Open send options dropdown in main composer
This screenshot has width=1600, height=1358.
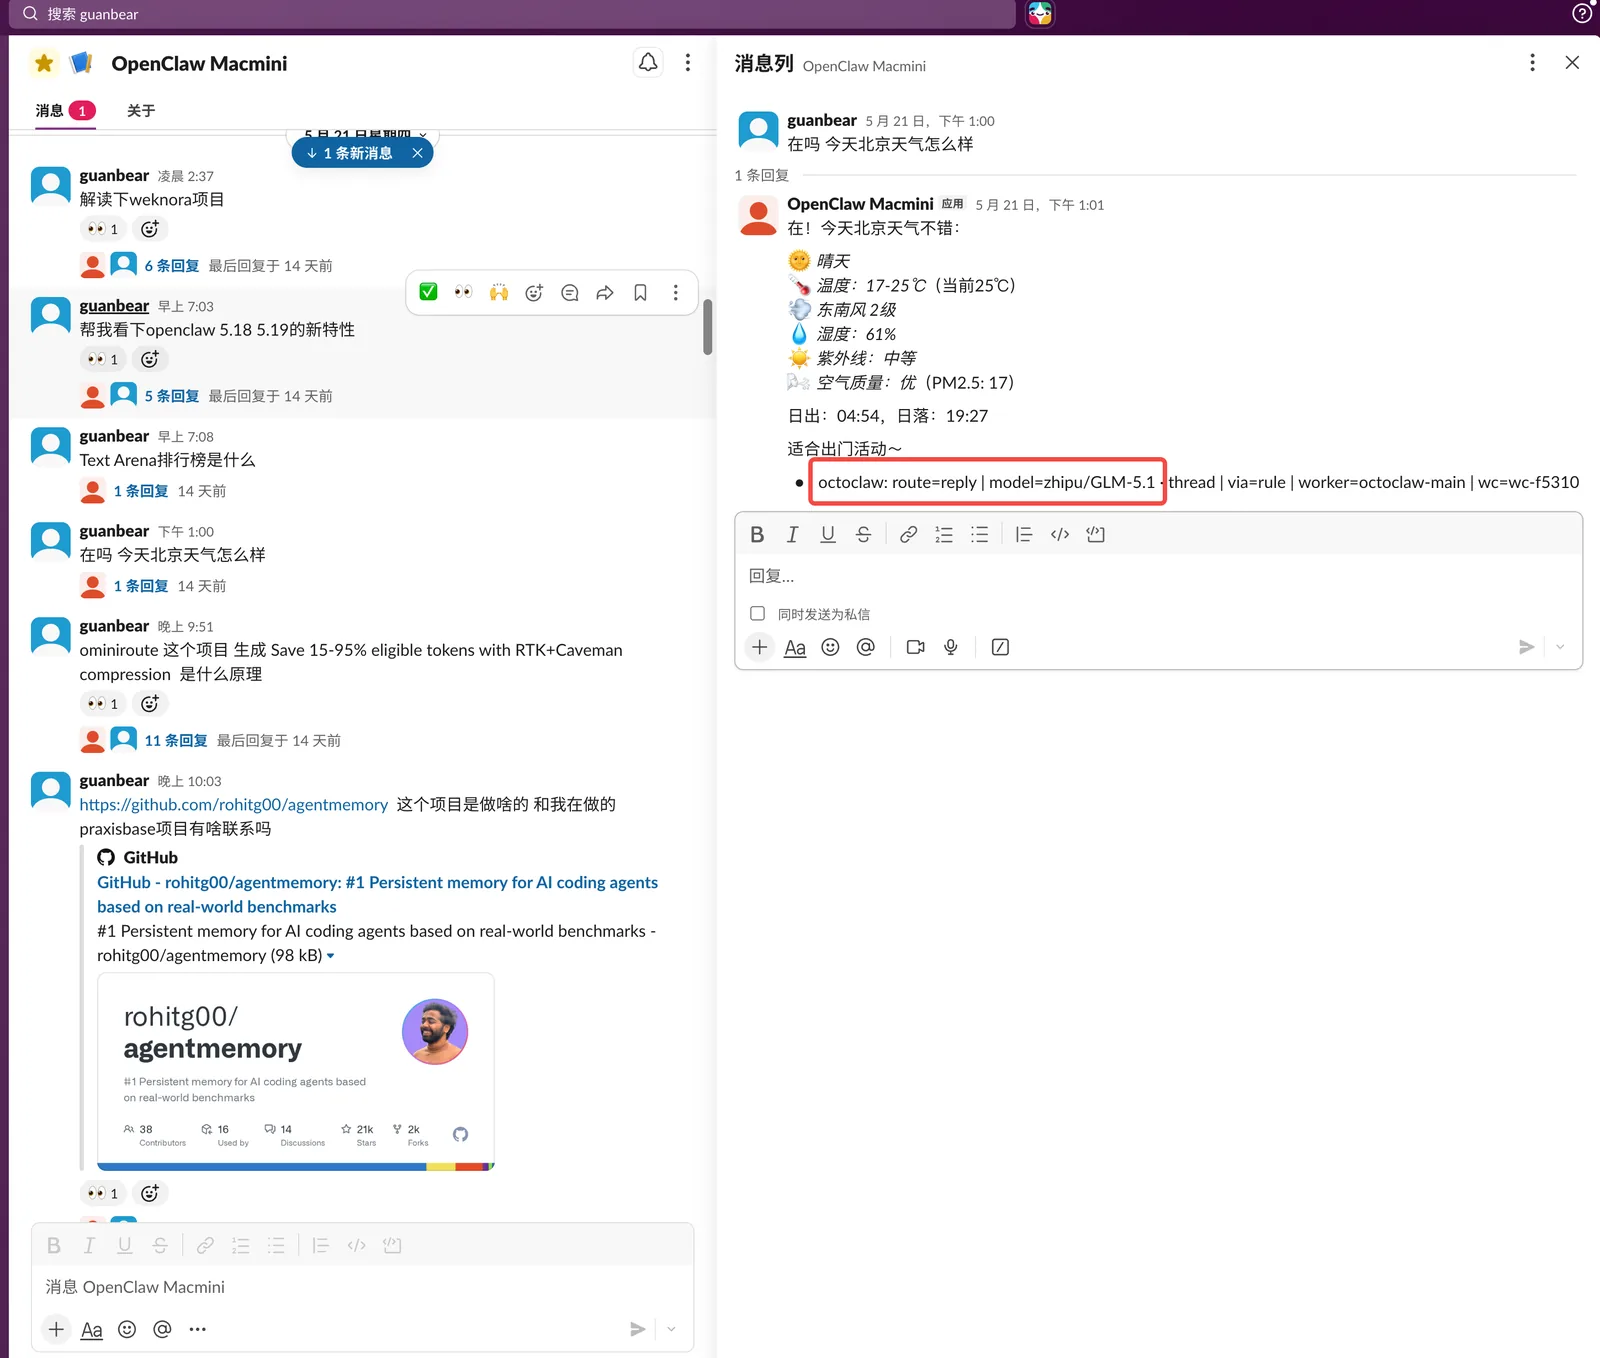point(671,1329)
